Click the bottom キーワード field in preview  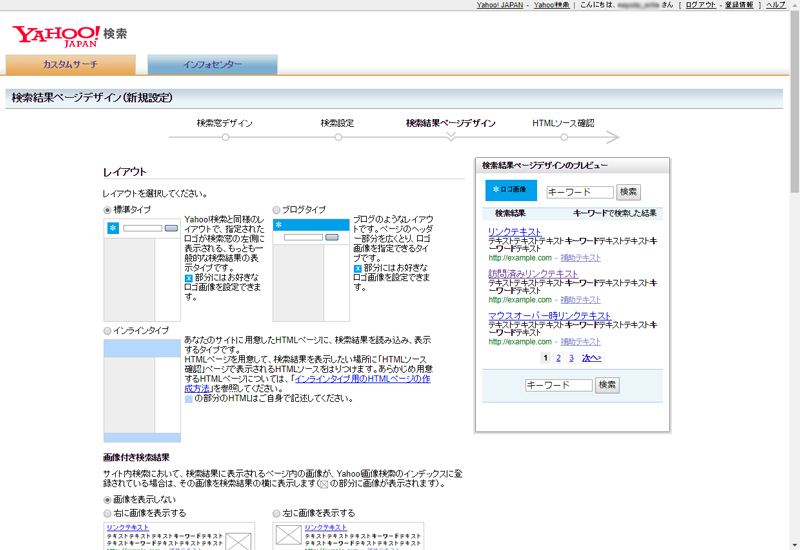tap(559, 385)
